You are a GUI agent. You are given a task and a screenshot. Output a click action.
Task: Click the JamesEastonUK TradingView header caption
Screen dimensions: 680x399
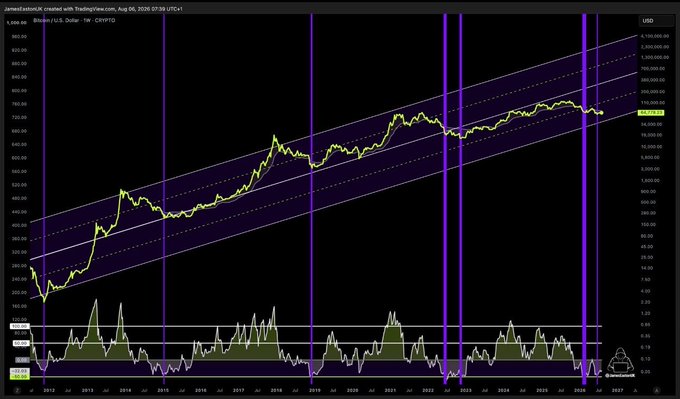pyautogui.click(x=93, y=9)
